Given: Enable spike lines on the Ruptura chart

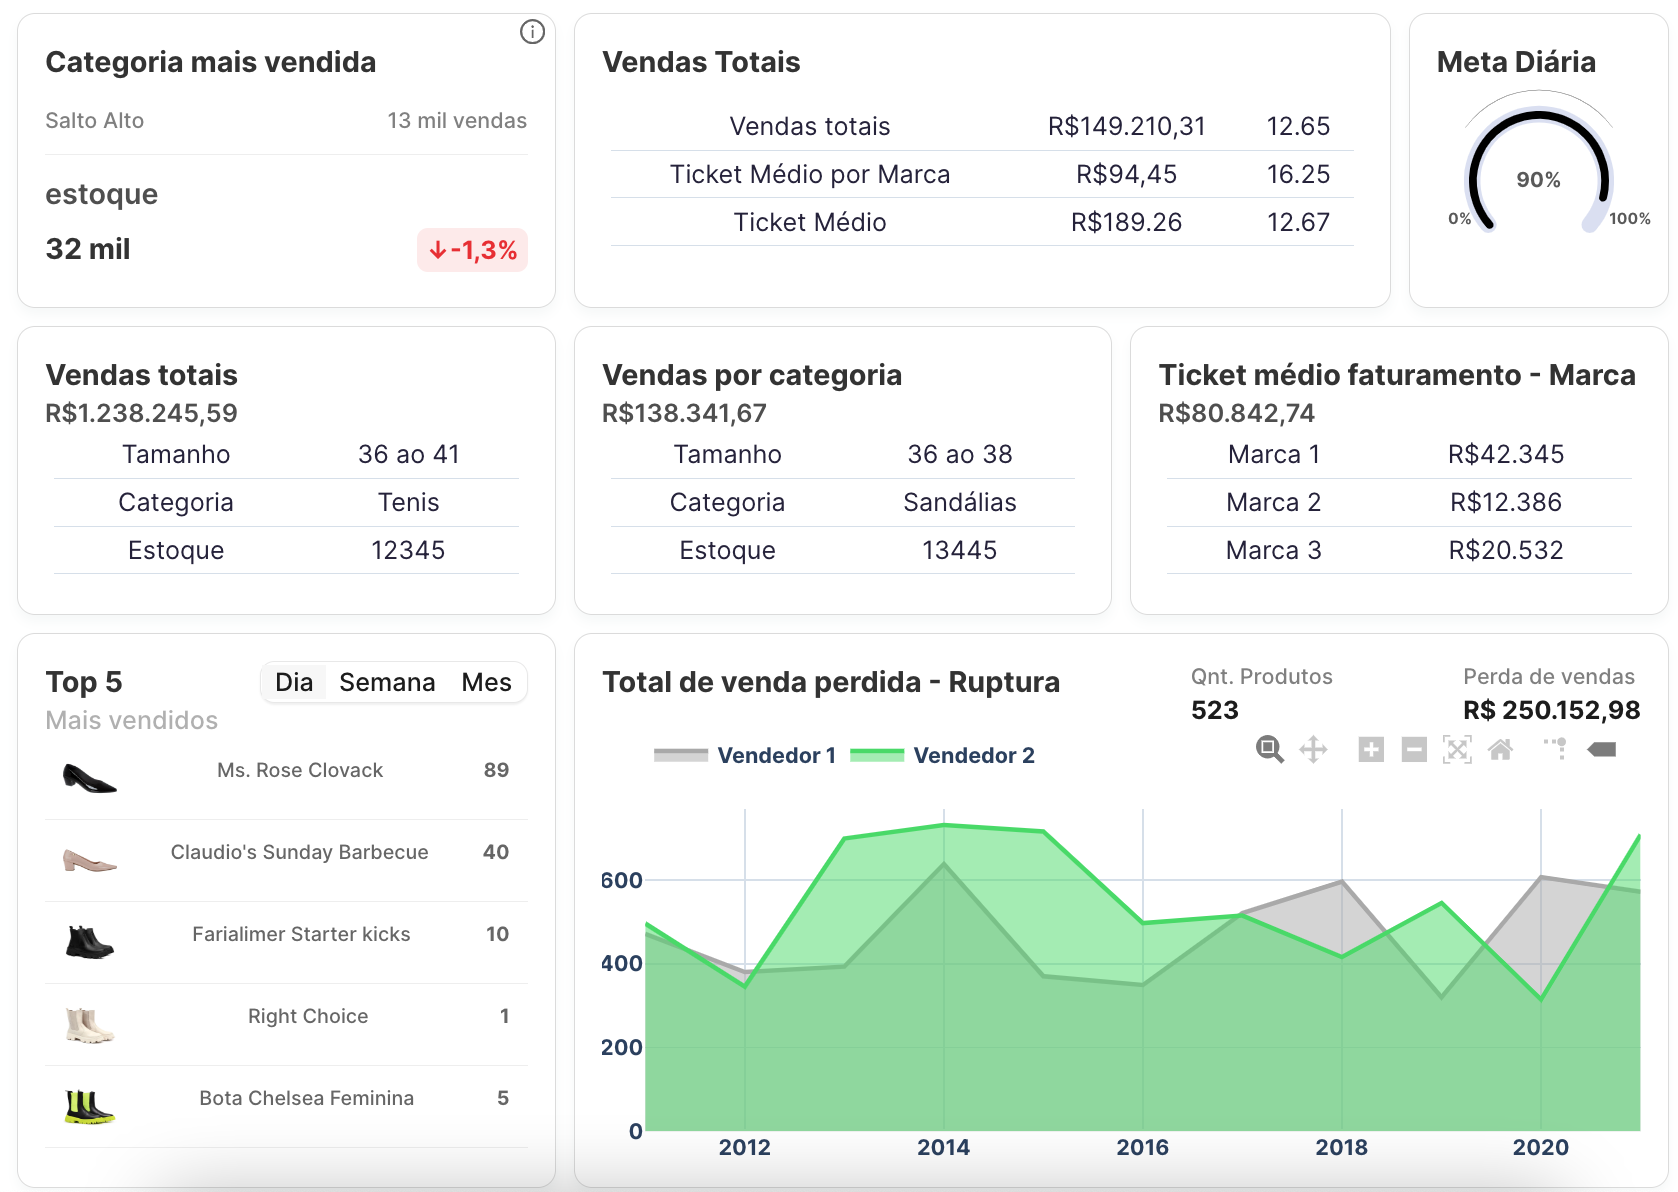Looking at the screenshot, I should (1556, 749).
